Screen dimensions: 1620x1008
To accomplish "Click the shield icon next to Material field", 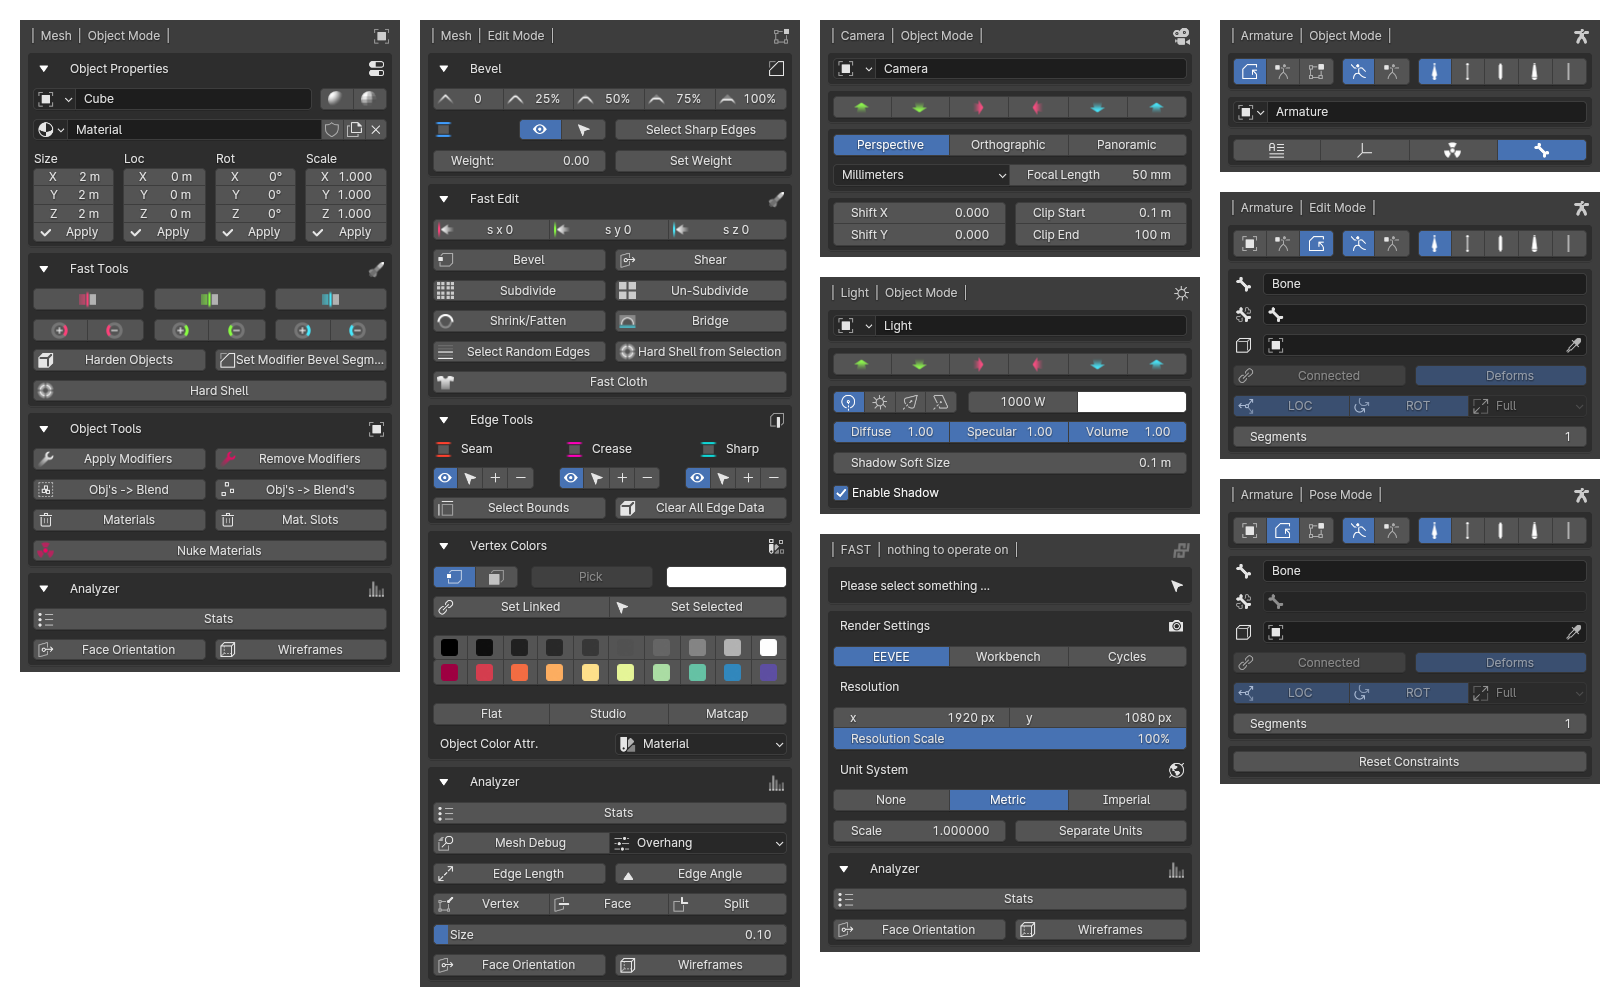I will [x=332, y=130].
